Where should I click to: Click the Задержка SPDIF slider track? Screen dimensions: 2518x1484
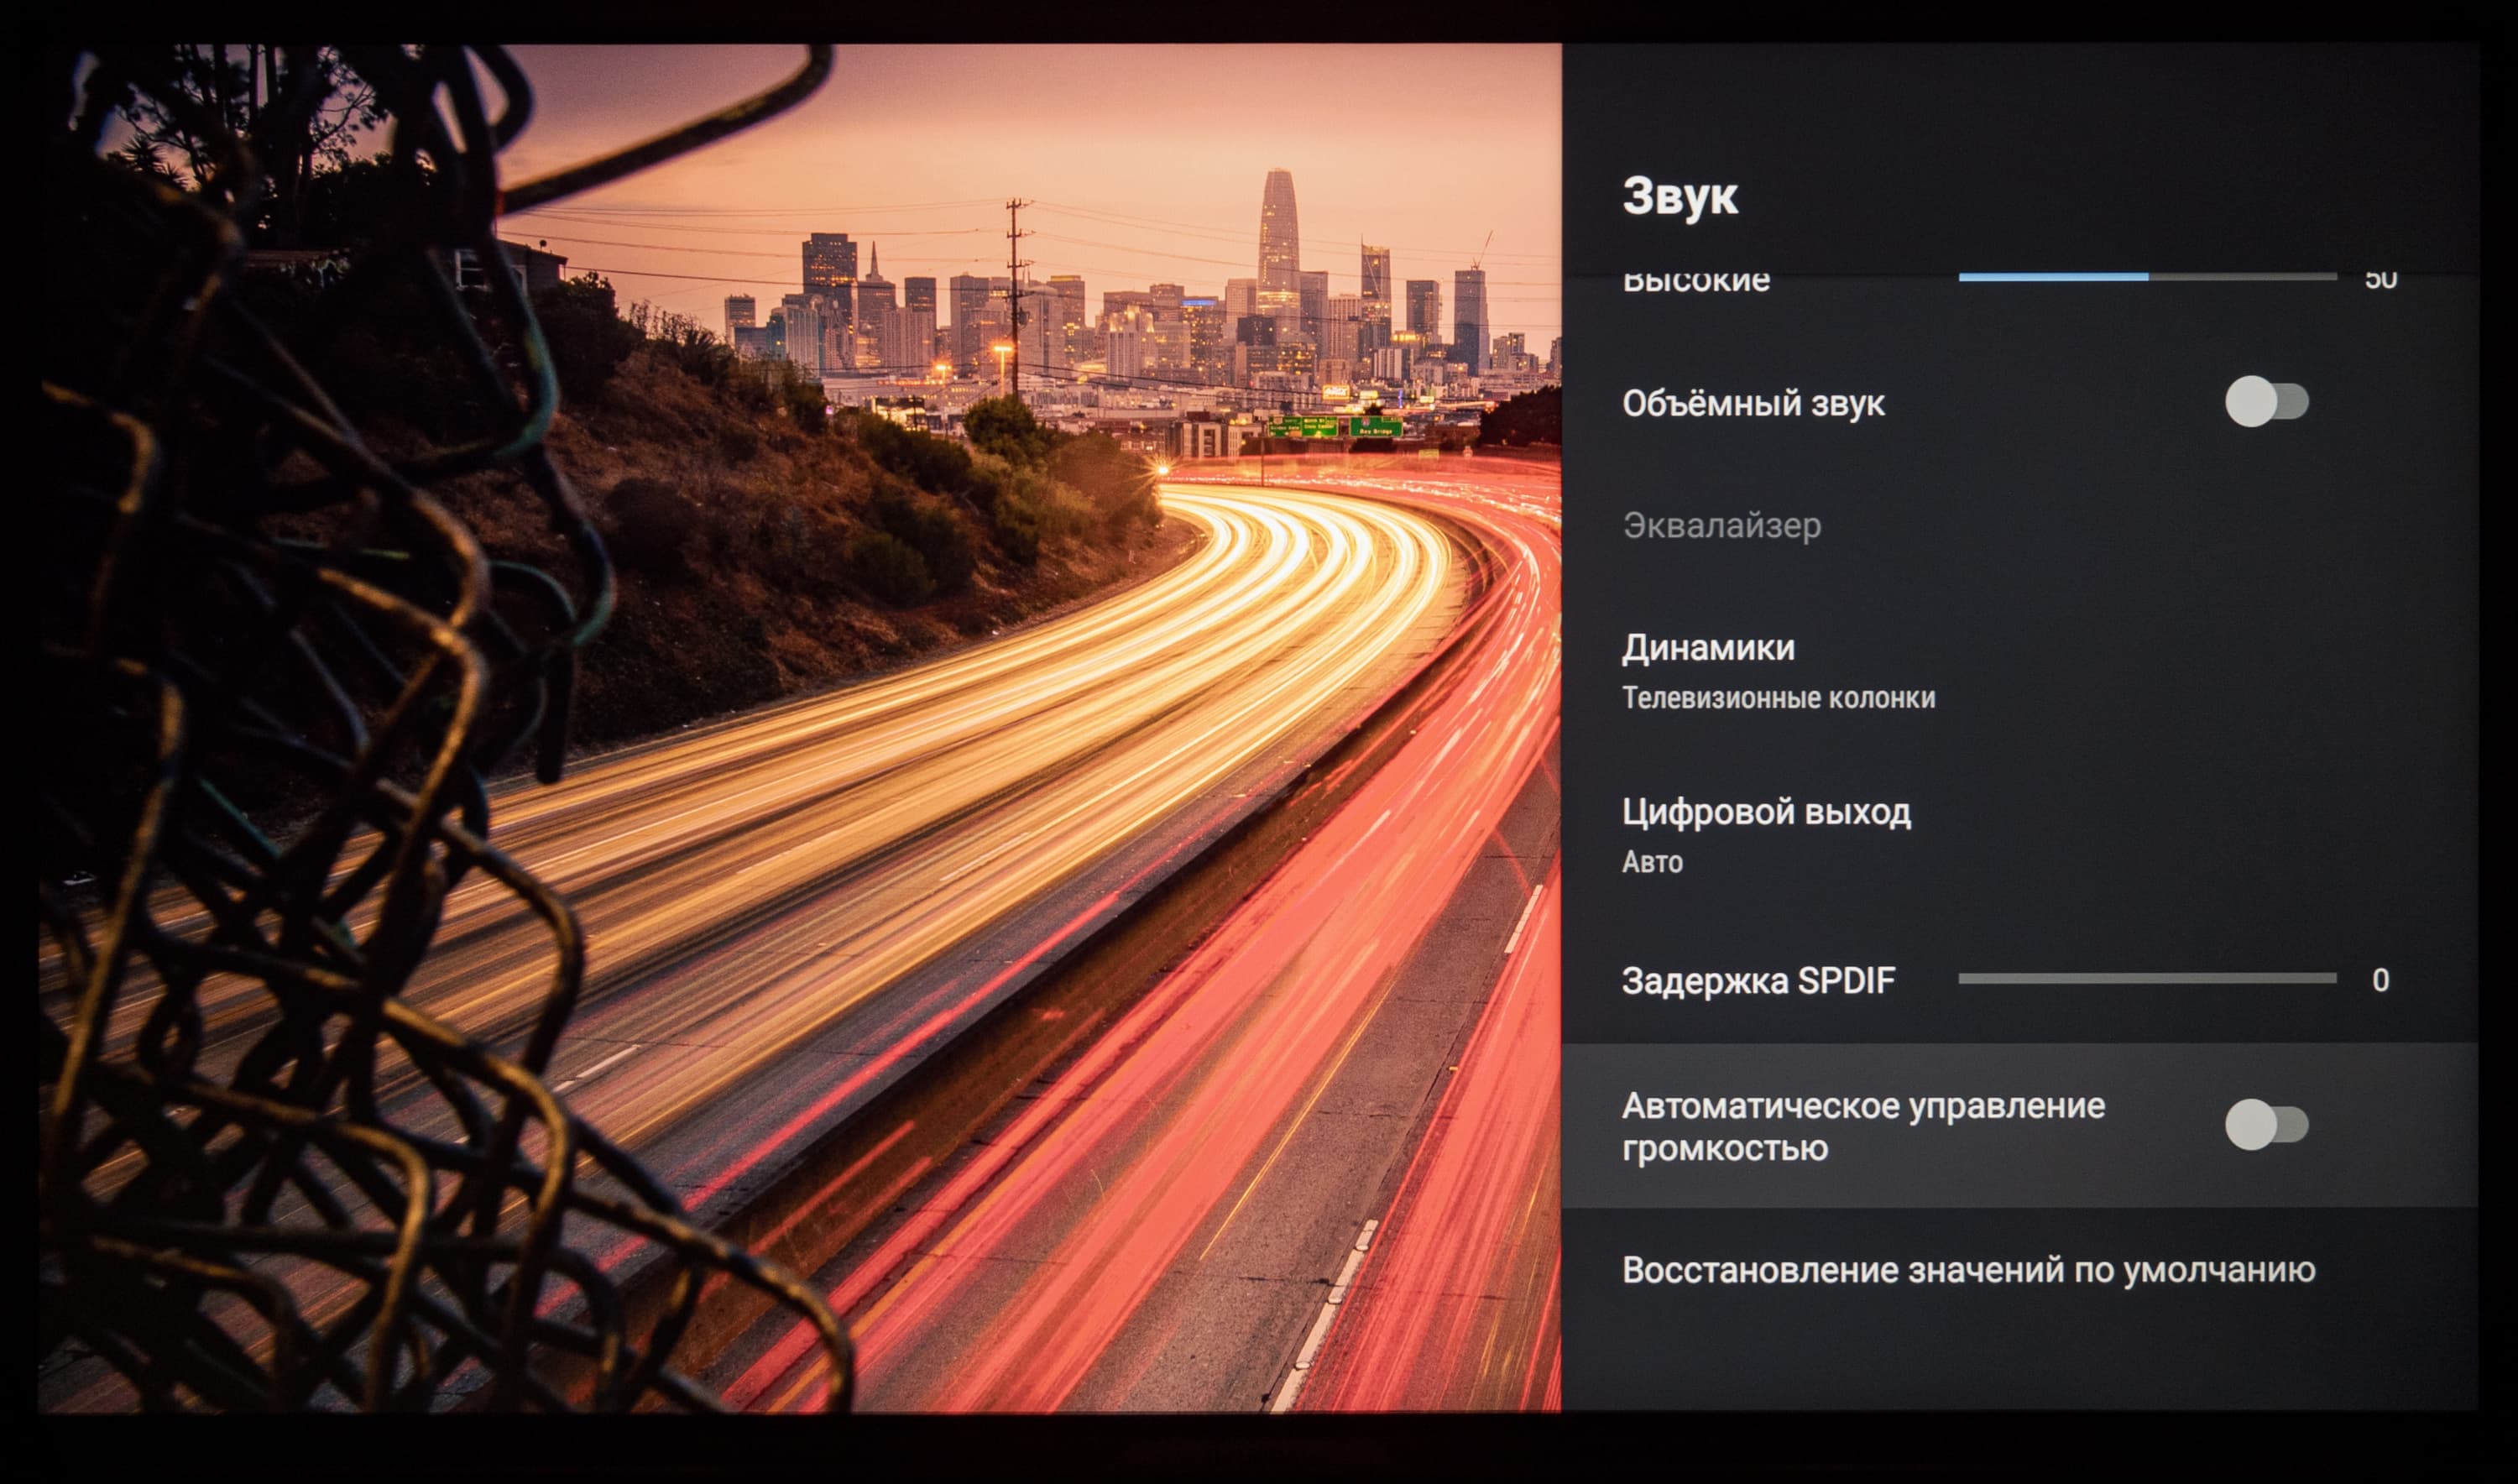point(2146,978)
